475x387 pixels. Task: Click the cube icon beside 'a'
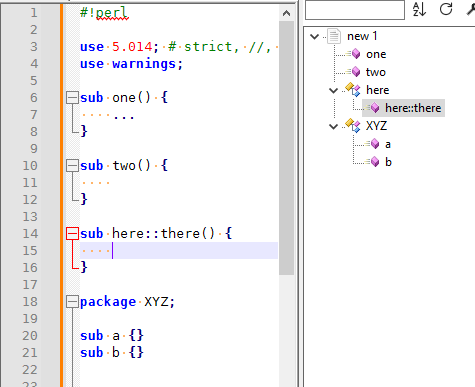pyautogui.click(x=374, y=144)
